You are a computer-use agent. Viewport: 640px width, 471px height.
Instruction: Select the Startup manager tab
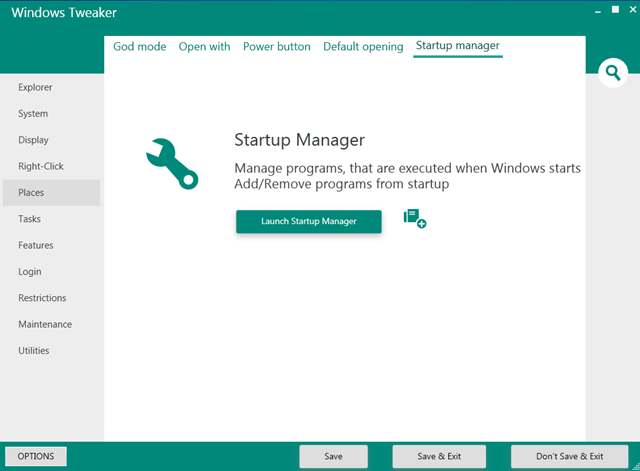[x=458, y=46]
